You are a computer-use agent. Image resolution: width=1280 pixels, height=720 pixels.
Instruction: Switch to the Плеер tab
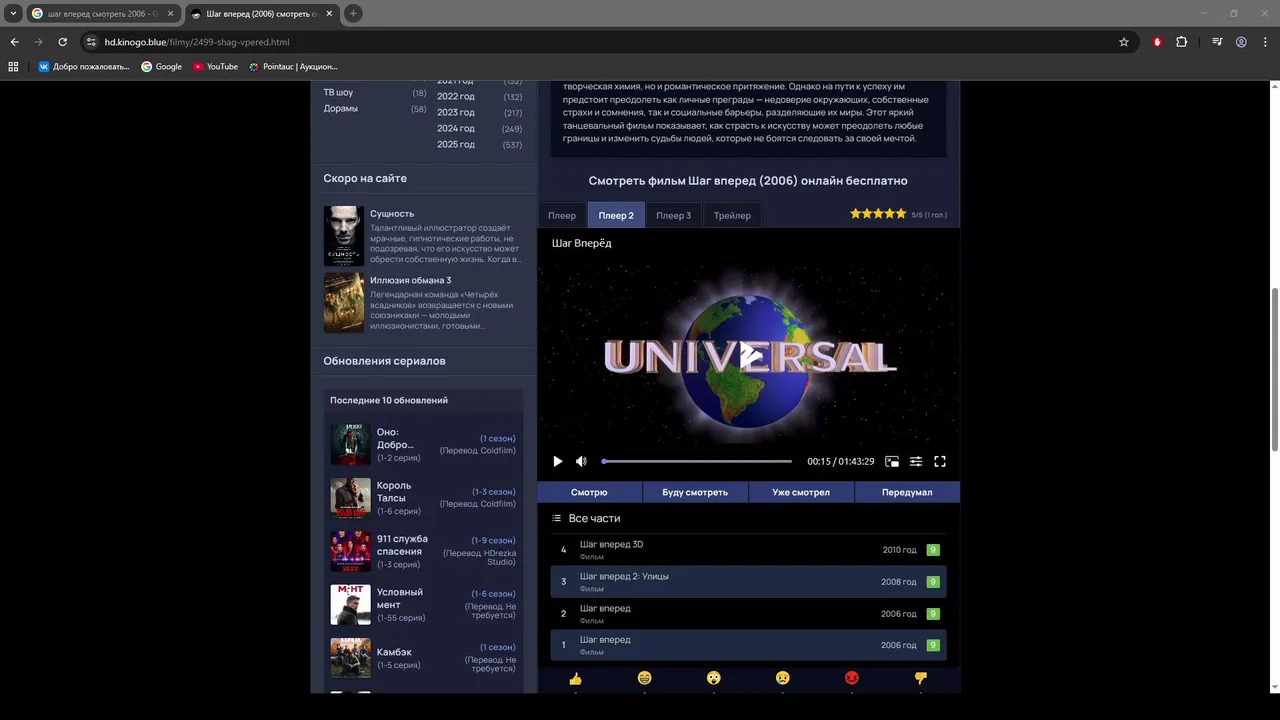[562, 215]
